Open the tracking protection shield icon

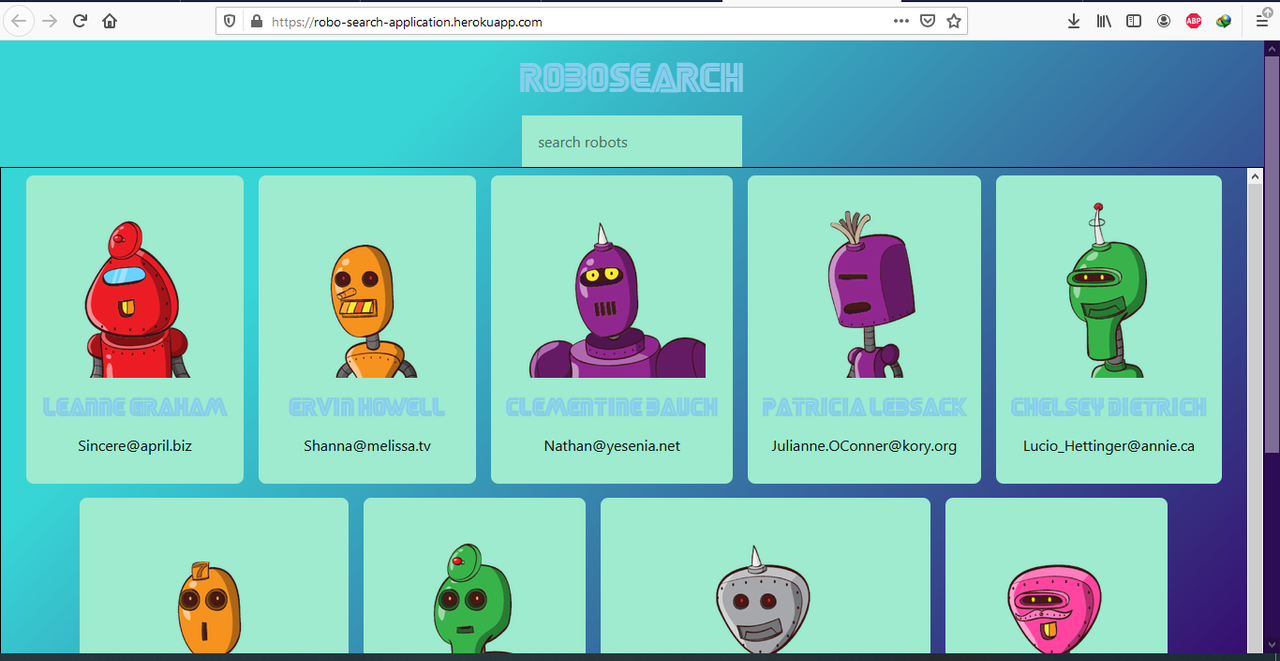(229, 20)
